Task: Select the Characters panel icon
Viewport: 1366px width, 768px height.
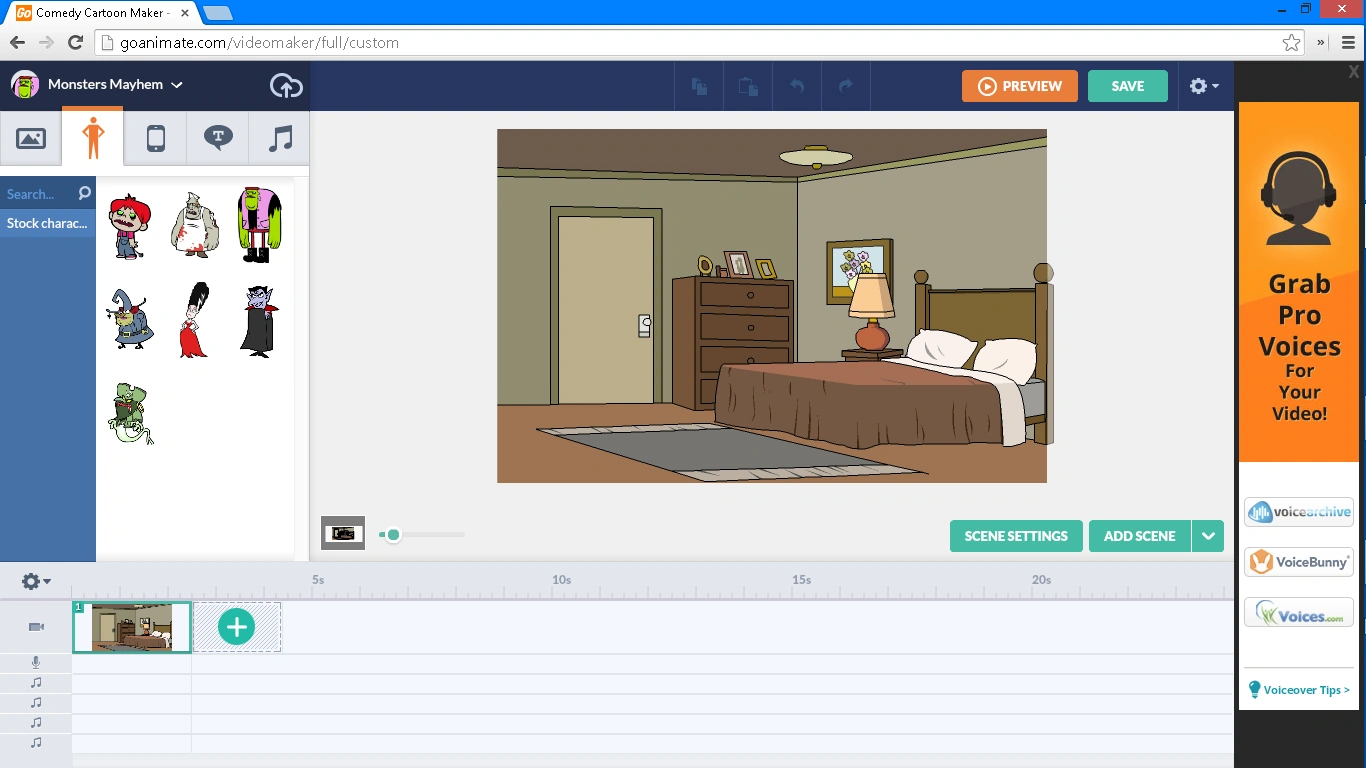Action: click(x=92, y=137)
